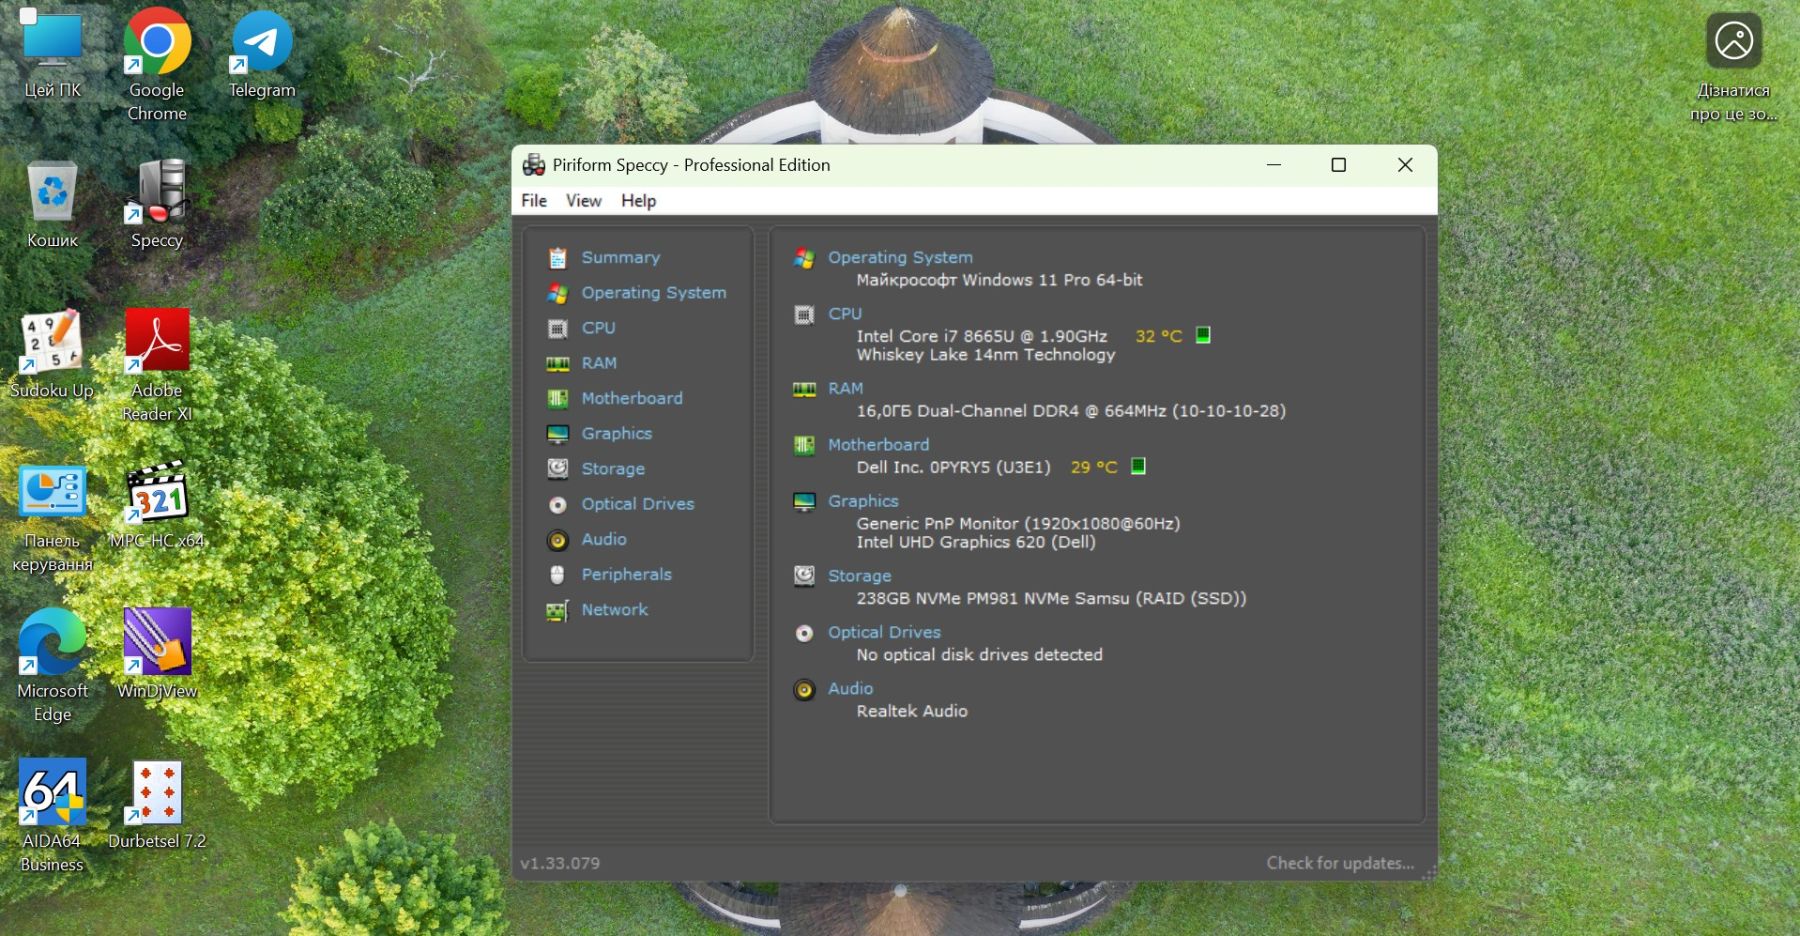Open Storage heading link in summary panel
The width and height of the screenshot is (1800, 936).
tap(859, 576)
